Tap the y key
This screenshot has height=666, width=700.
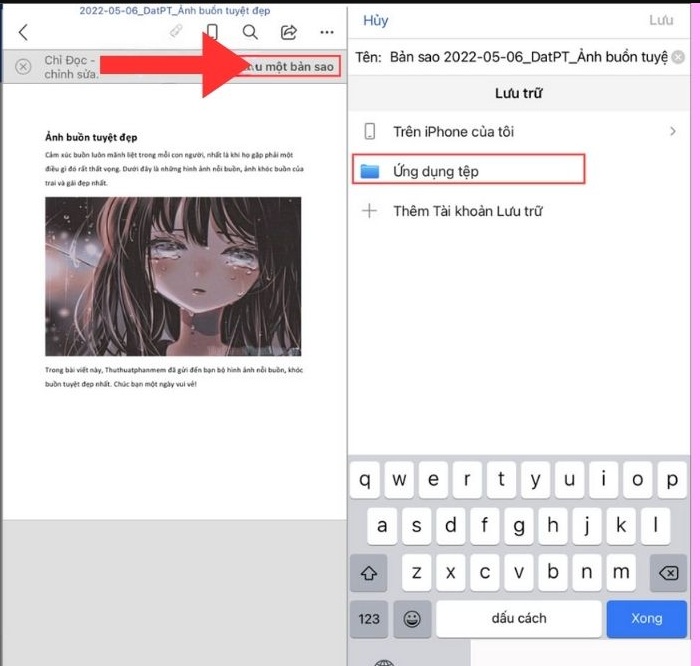click(535, 480)
